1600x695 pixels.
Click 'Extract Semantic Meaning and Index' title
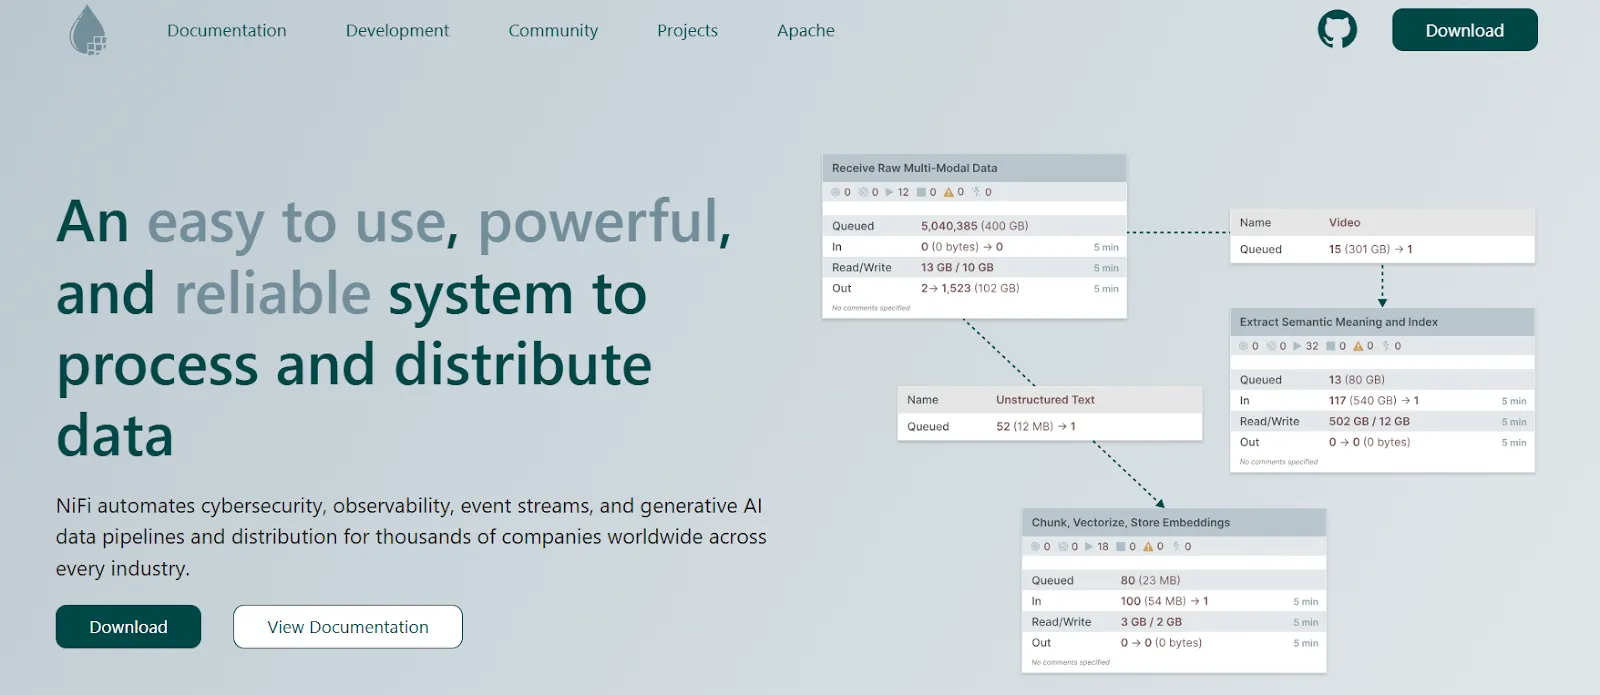1338,322
